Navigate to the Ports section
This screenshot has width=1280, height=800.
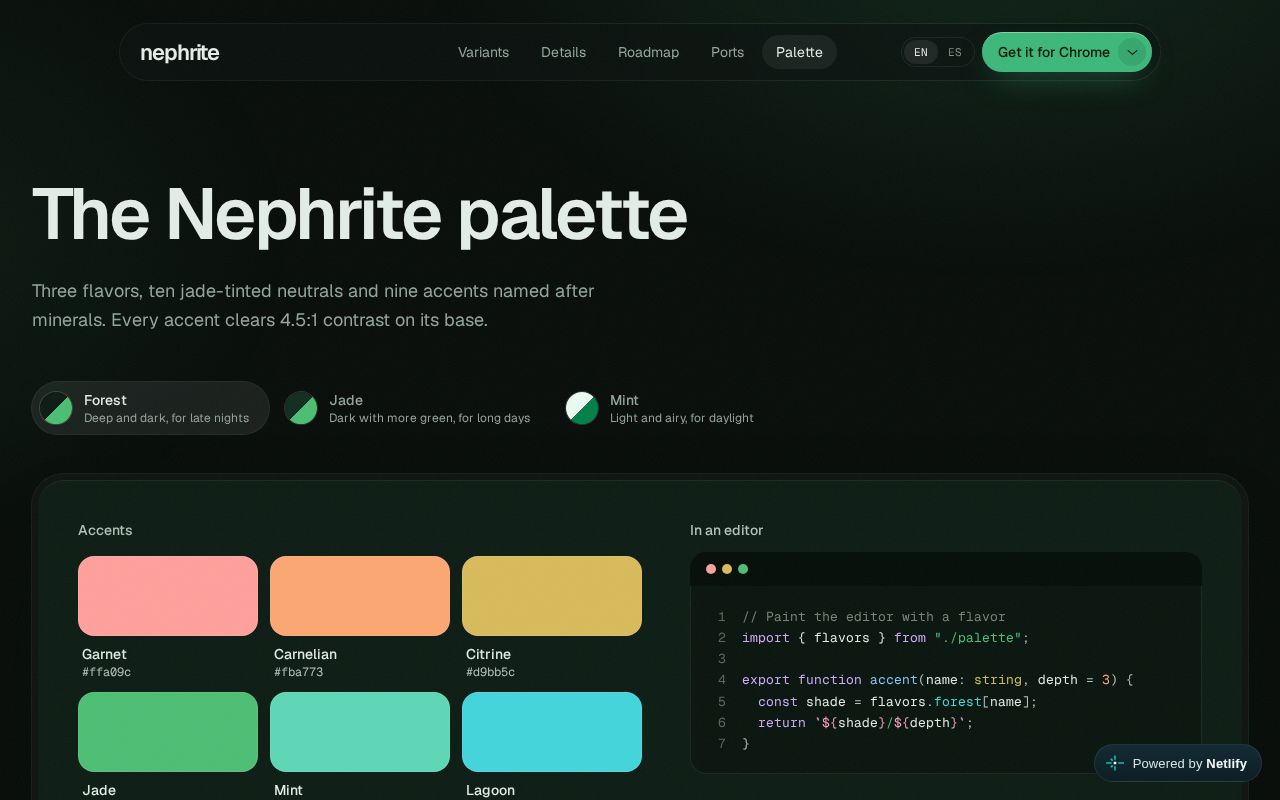tap(727, 52)
